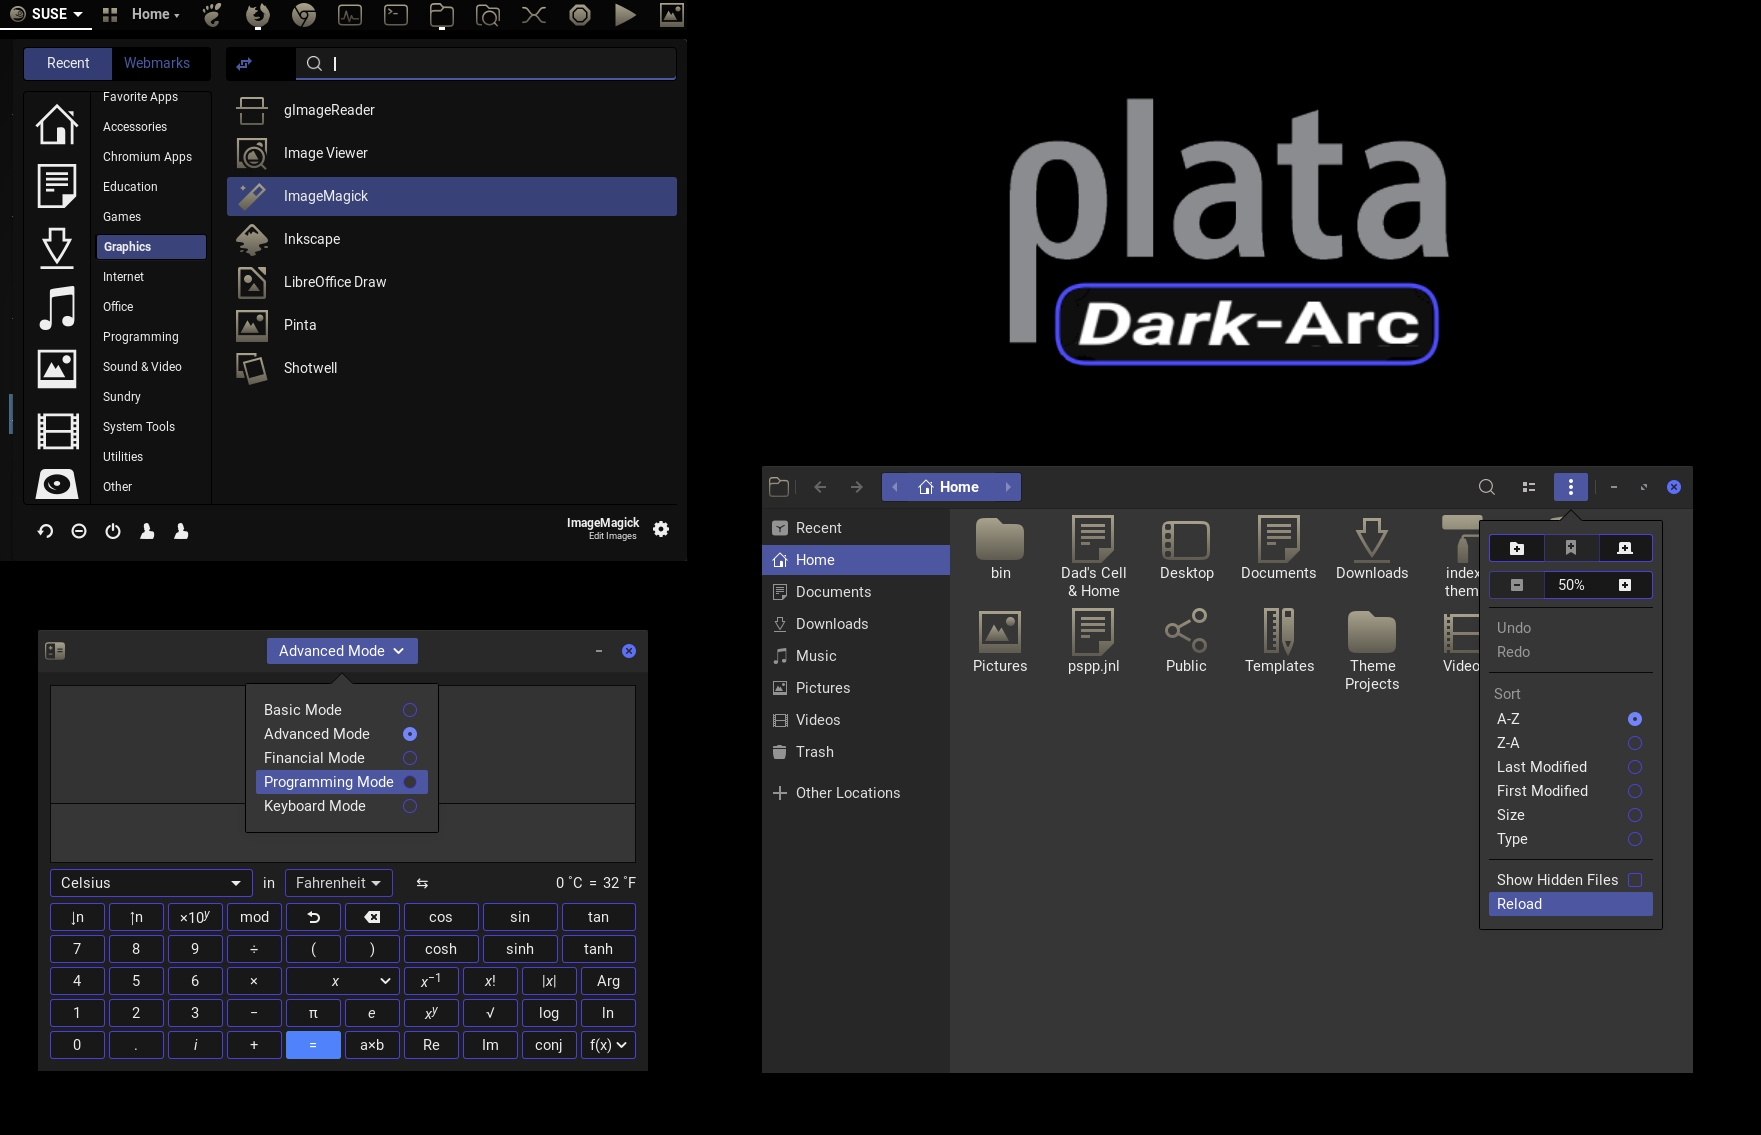Click the mod button in calculator
Image resolution: width=1761 pixels, height=1135 pixels.
tap(254, 917)
